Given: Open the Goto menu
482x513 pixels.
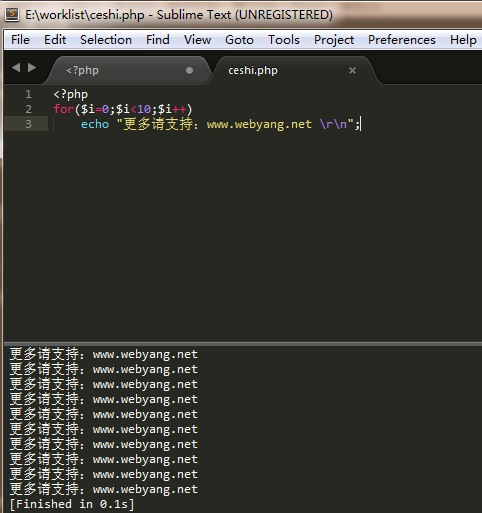Looking at the screenshot, I should pos(239,40).
